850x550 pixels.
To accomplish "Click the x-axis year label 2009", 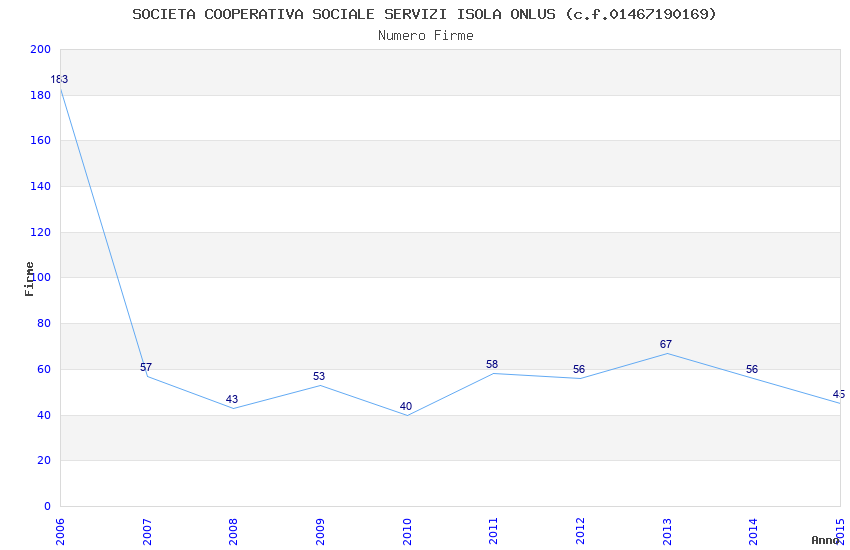I will coord(320,532).
